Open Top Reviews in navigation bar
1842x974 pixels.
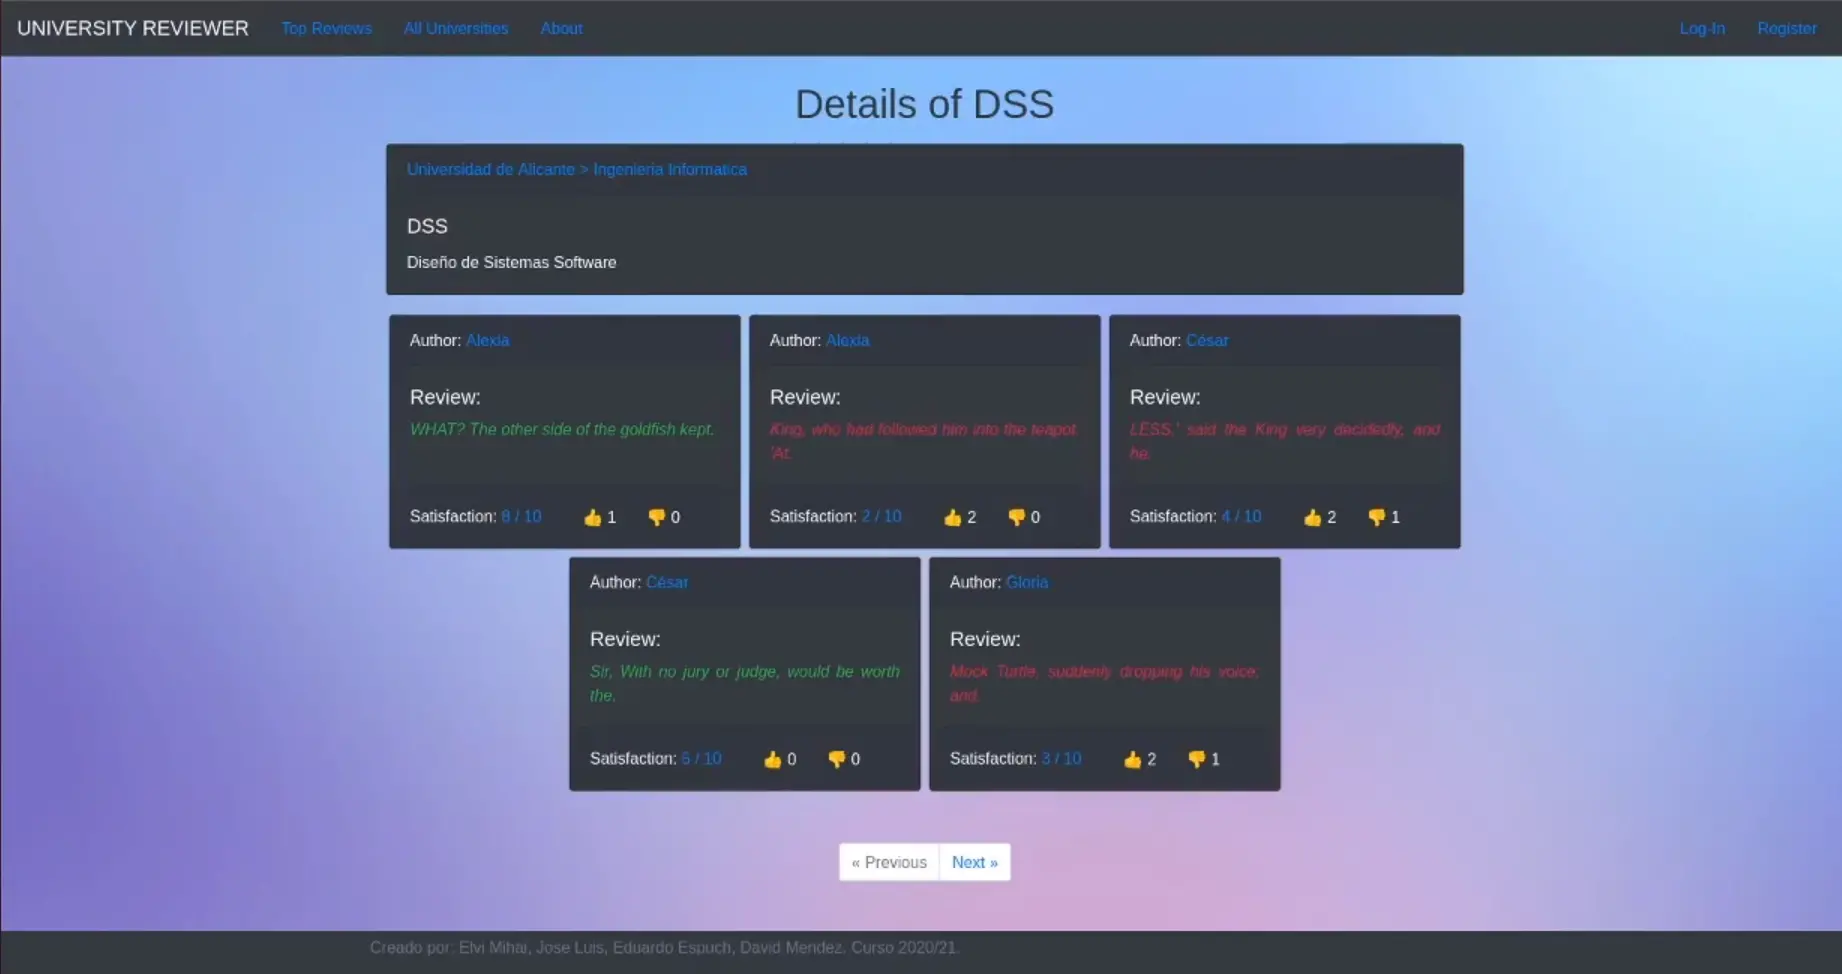click(326, 28)
